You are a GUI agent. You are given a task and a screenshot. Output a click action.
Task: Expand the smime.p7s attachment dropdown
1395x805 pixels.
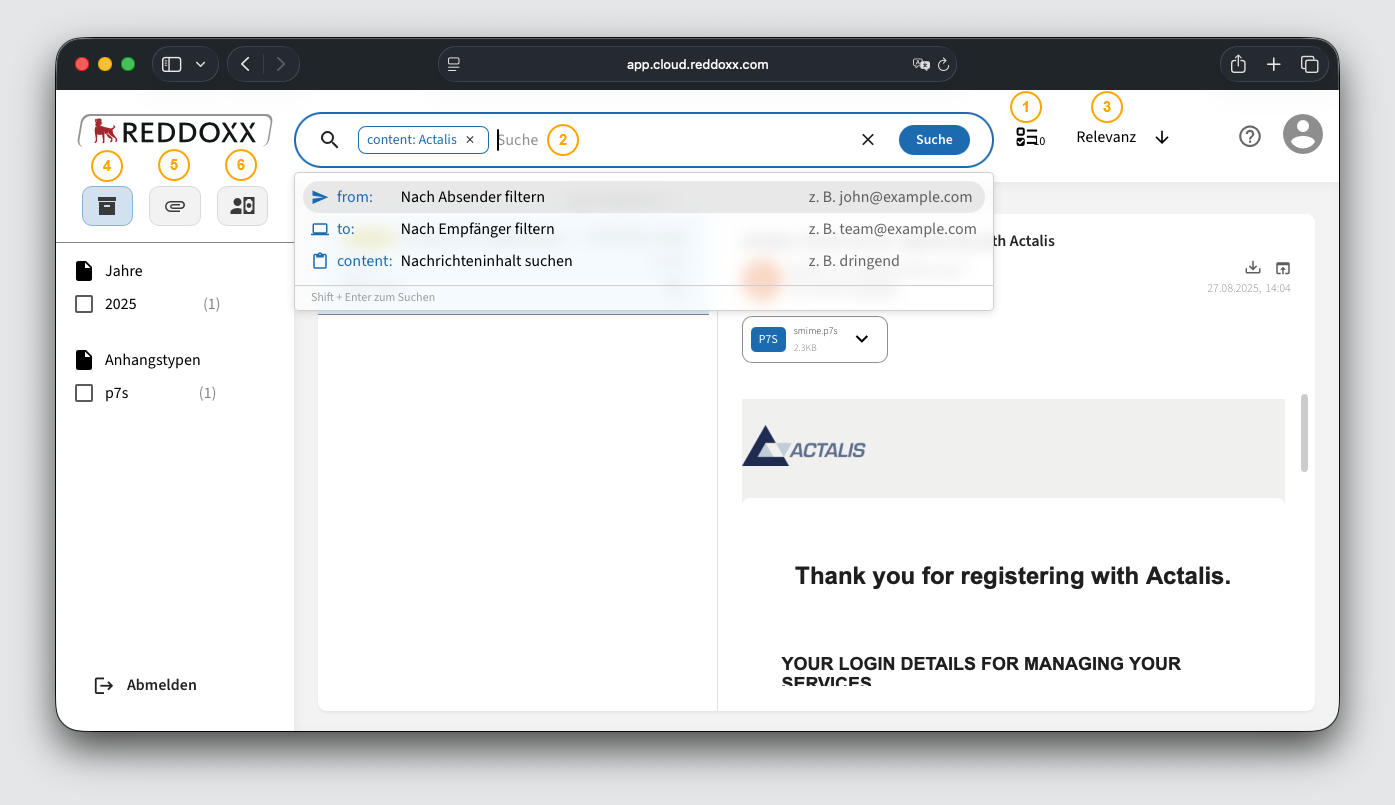tap(861, 339)
